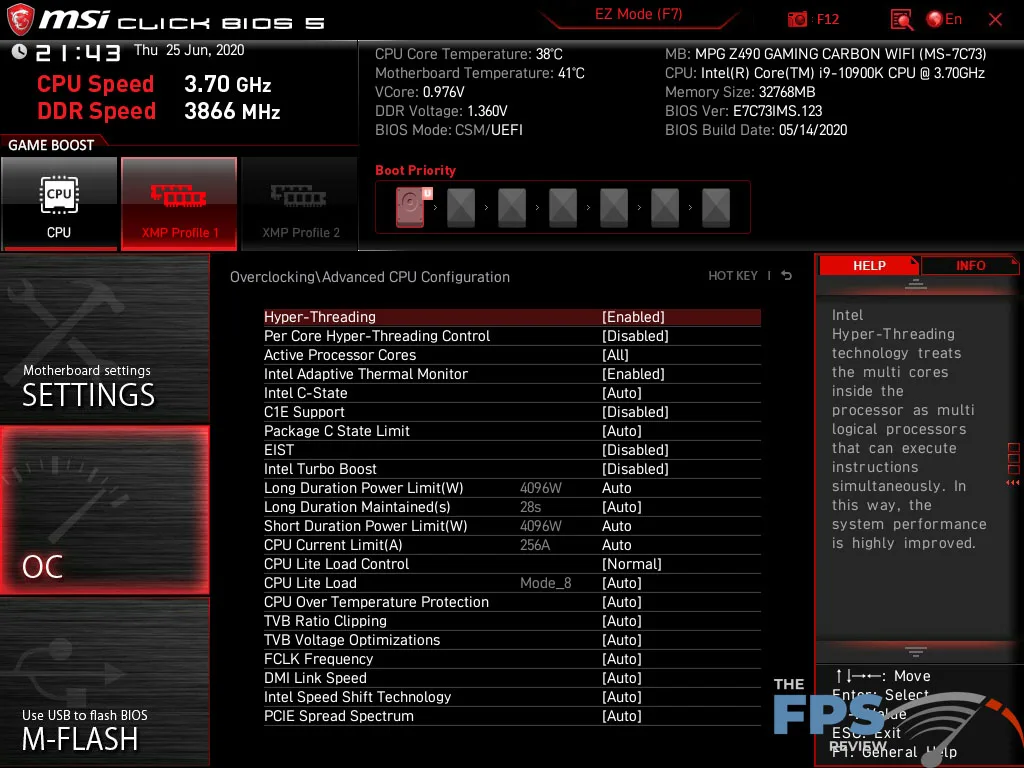This screenshot has height=768, width=1024.
Task: Change language with the En globe icon
Action: 944,19
